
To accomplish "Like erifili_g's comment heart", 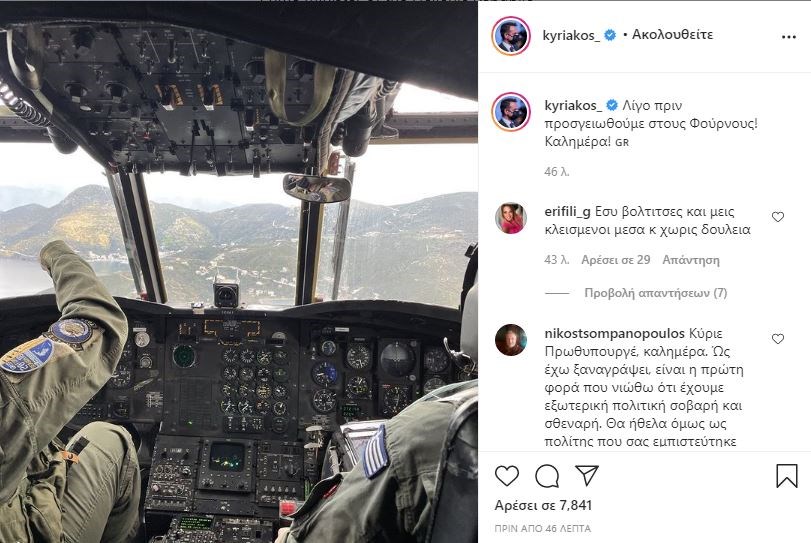I will point(778,217).
